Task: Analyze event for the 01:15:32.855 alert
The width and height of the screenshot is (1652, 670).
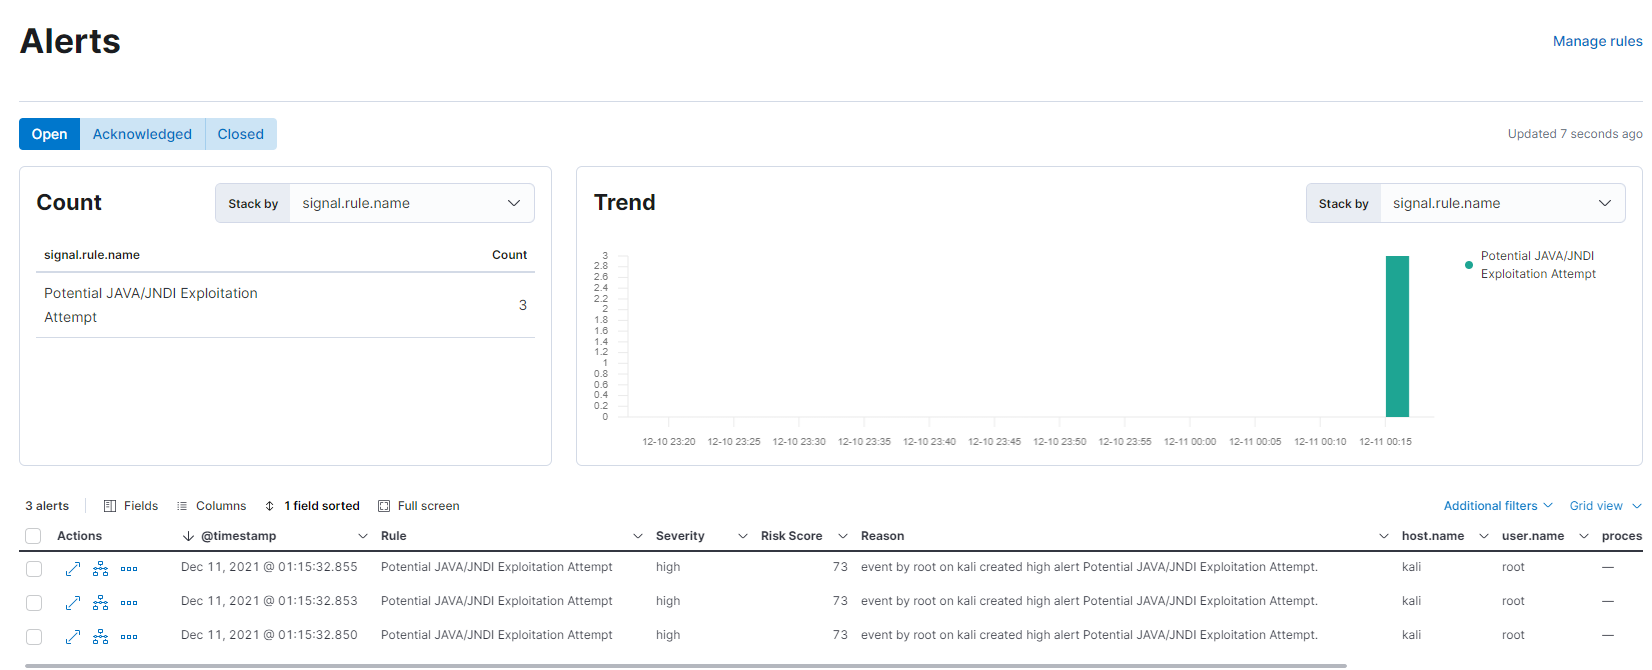Action: click(101, 569)
